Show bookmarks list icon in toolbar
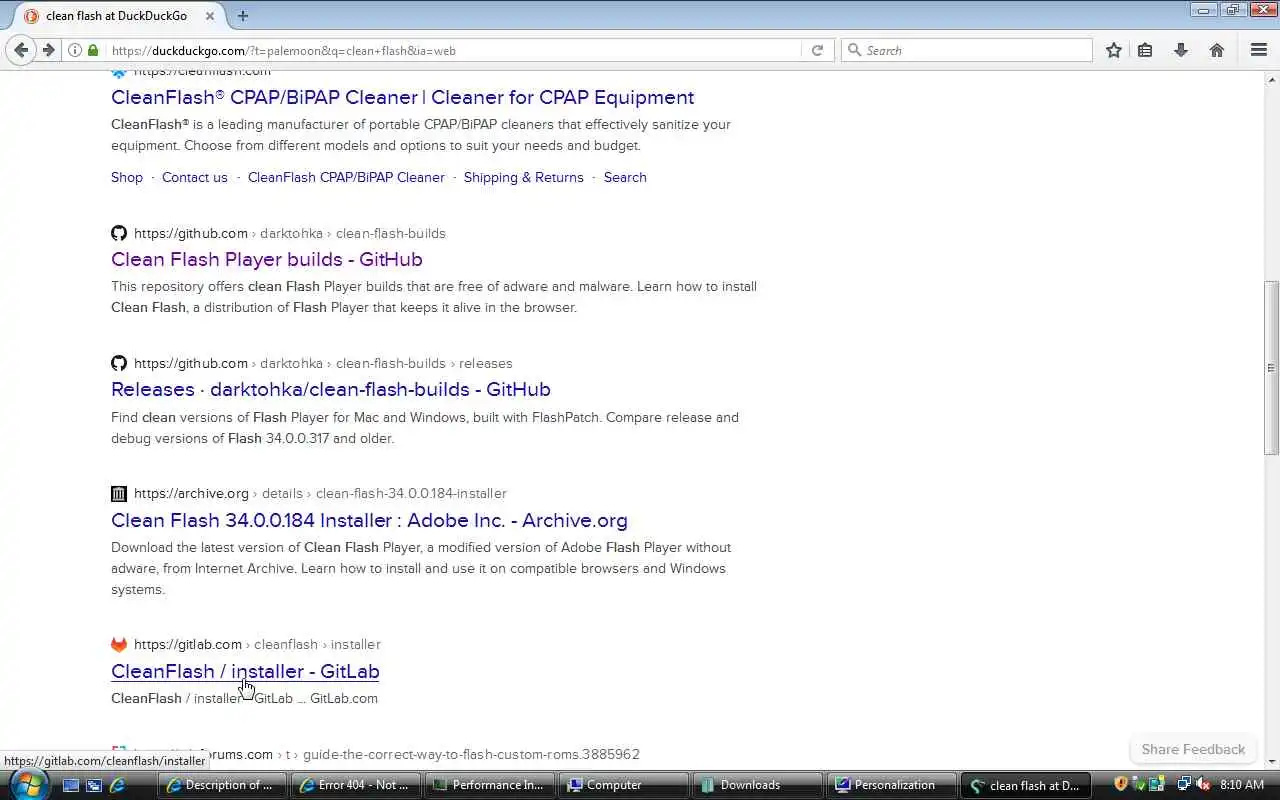 [x=1145, y=50]
